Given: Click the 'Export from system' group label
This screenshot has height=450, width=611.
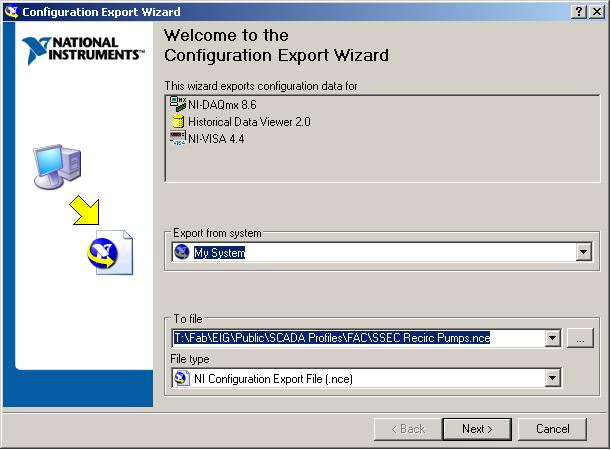Looking at the screenshot, I should (x=217, y=233).
